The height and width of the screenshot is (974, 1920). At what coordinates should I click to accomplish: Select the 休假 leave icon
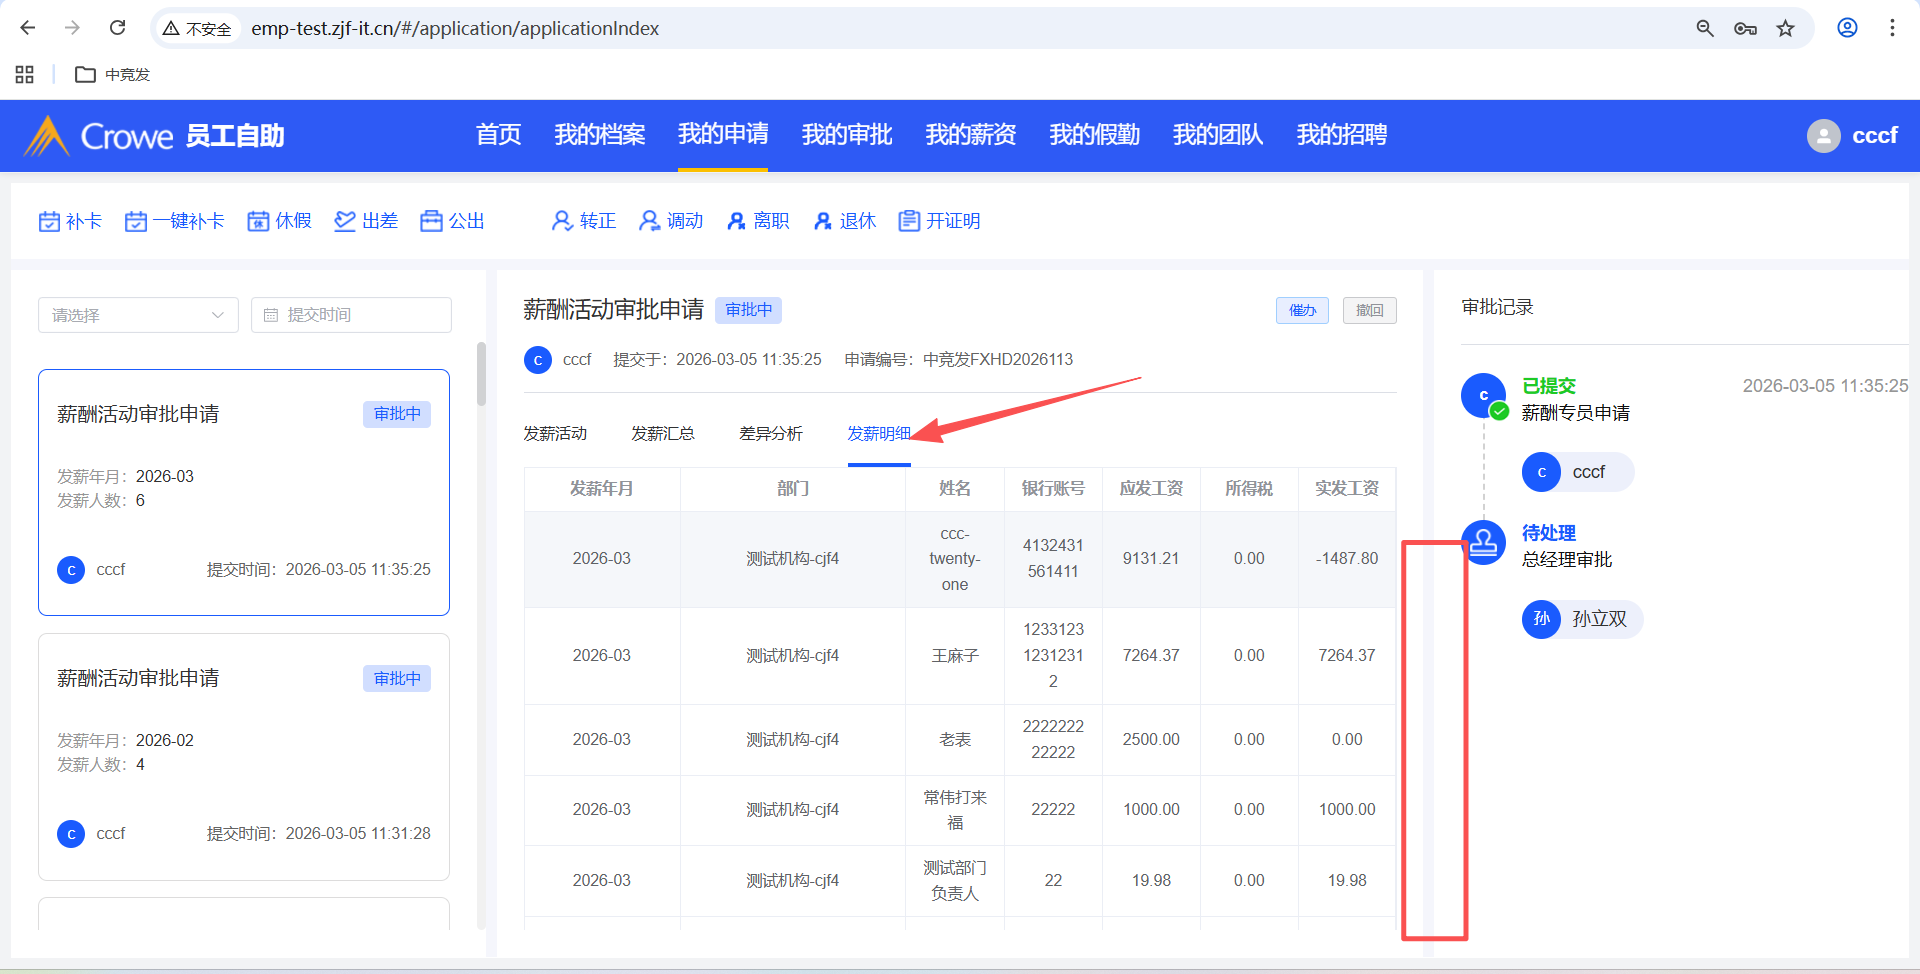coord(258,221)
